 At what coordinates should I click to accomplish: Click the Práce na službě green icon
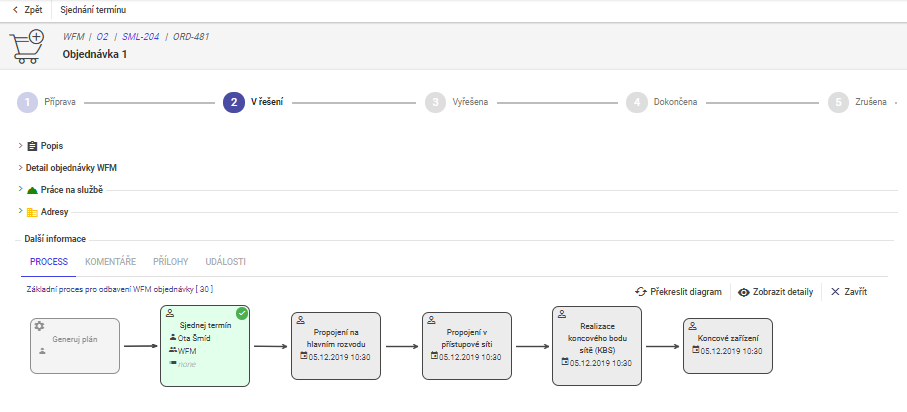coord(32,190)
